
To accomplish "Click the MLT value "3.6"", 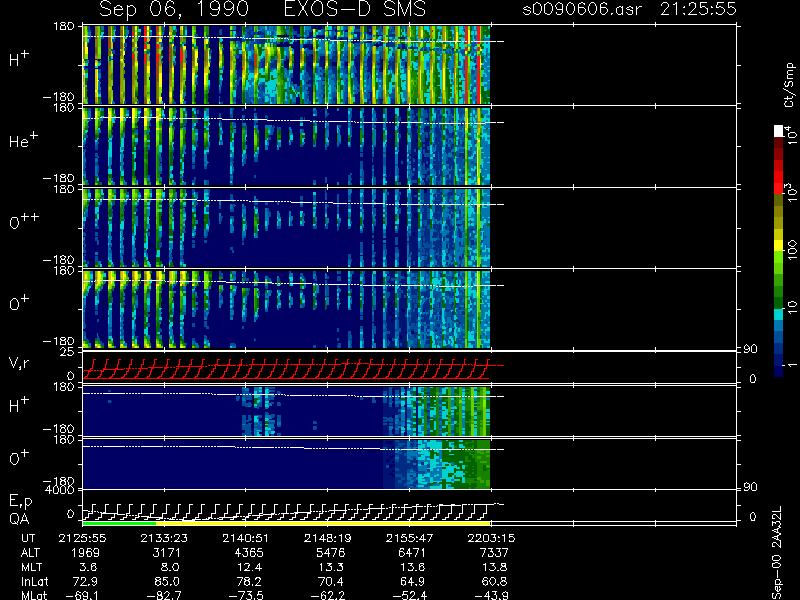I will pos(88,567).
